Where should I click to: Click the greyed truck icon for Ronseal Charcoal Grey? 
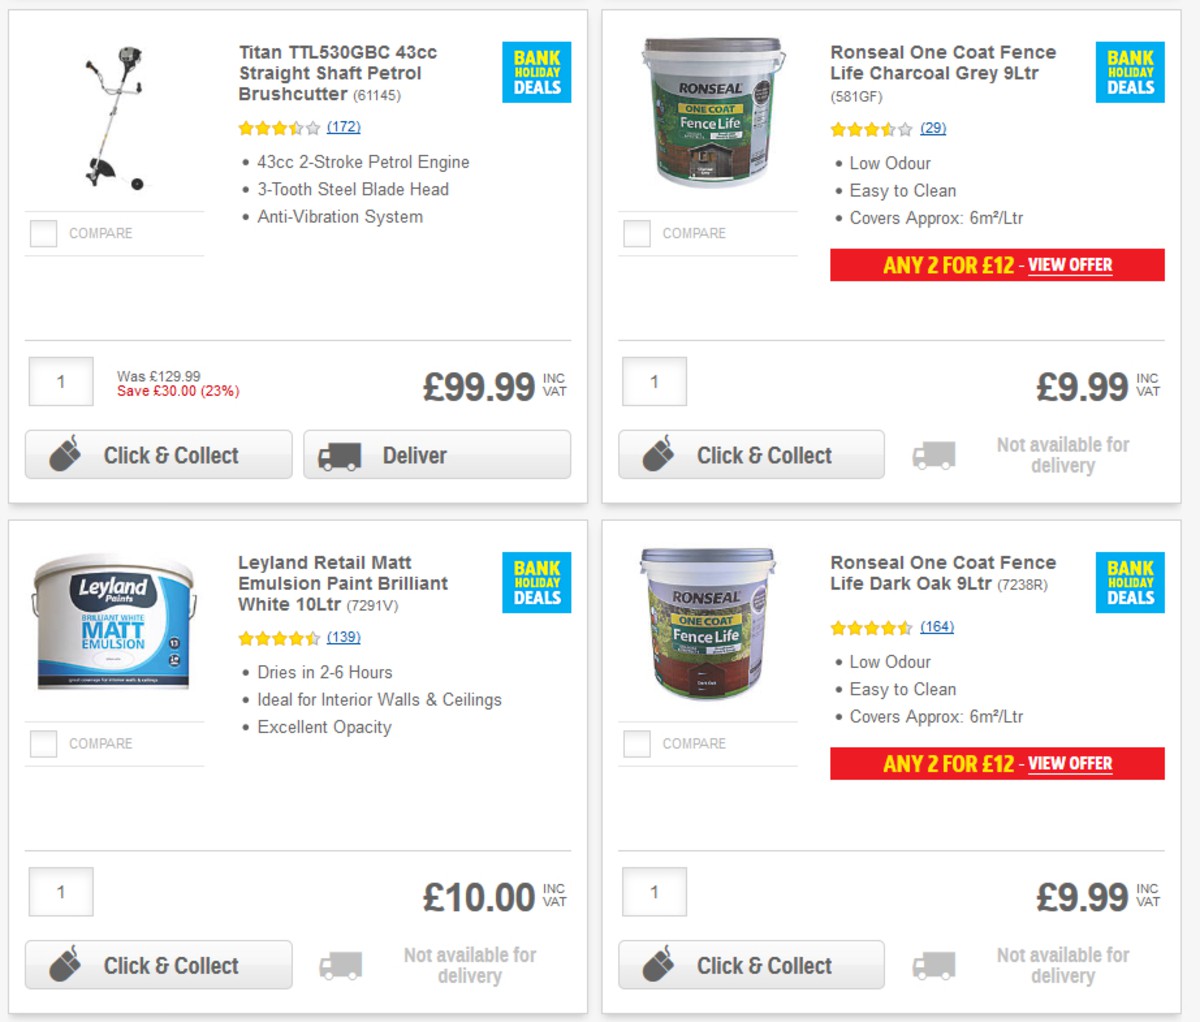tap(932, 455)
